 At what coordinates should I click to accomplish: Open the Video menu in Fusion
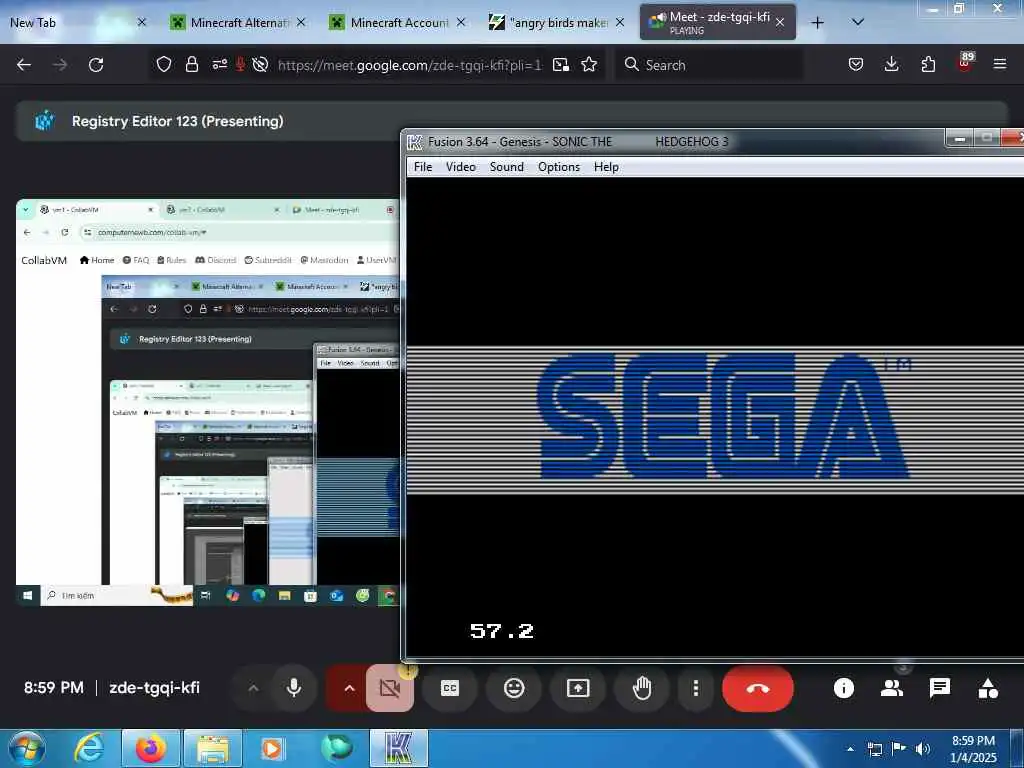(460, 167)
